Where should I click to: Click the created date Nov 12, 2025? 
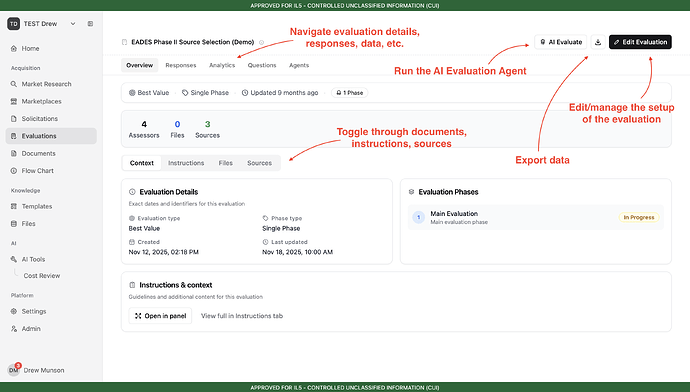[164, 252]
